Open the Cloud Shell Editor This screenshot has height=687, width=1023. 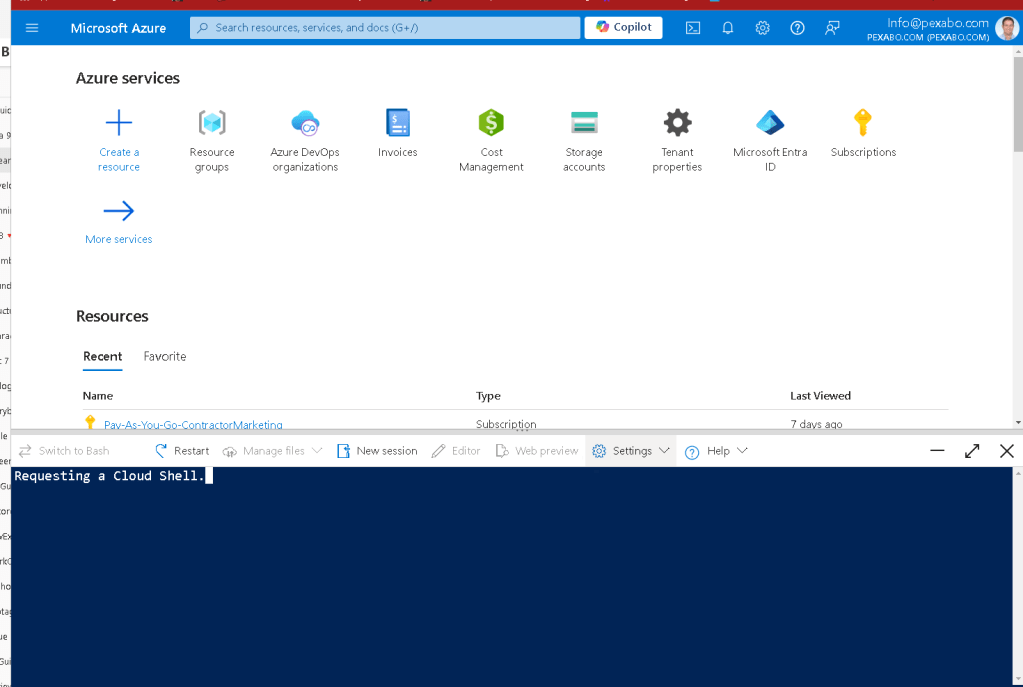click(x=456, y=451)
